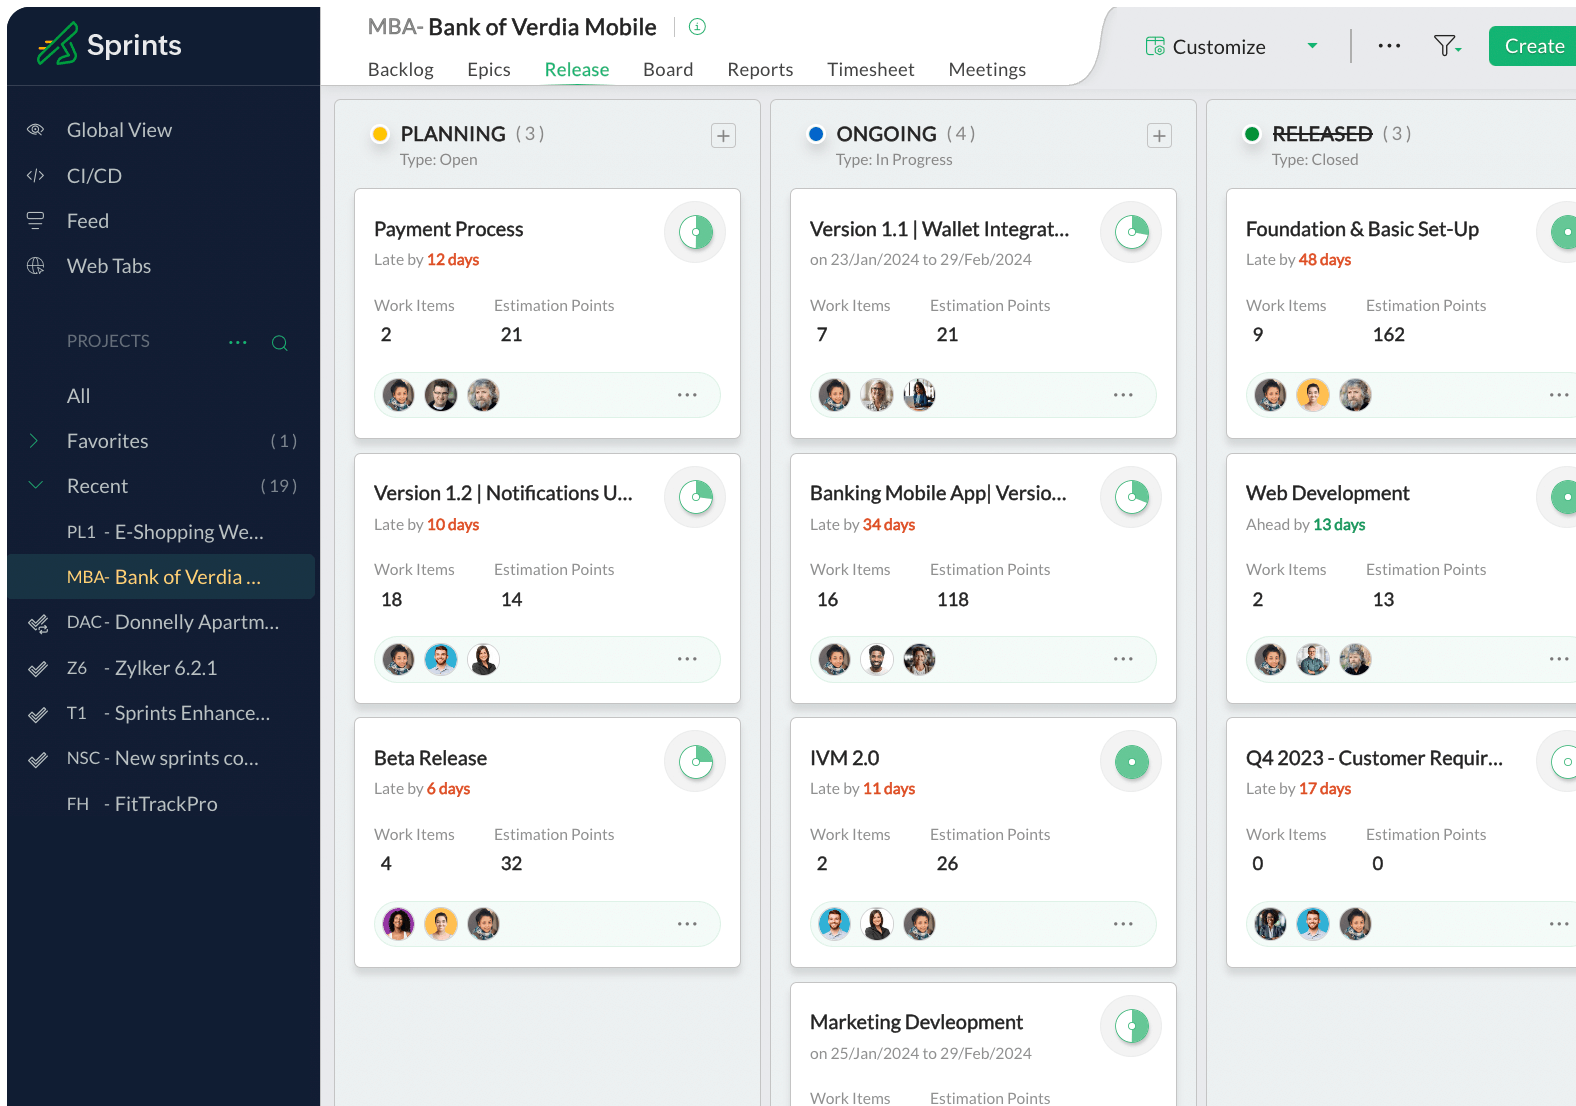The height and width of the screenshot is (1106, 1576).
Task: Open Q4 2023 Customer Requirements release
Action: click(1374, 758)
